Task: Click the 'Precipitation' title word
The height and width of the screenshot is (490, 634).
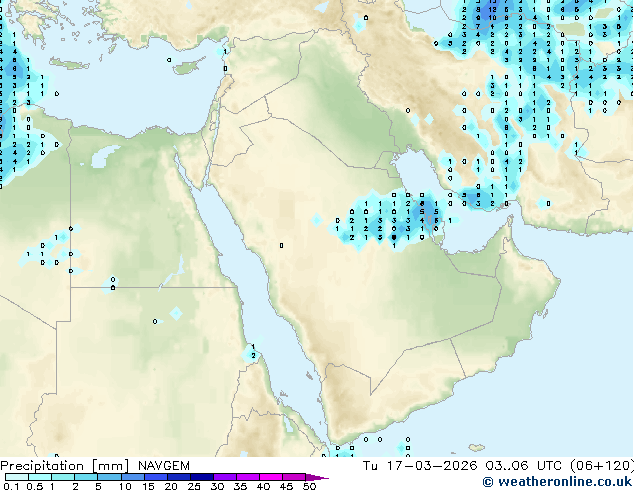Action: [42, 466]
